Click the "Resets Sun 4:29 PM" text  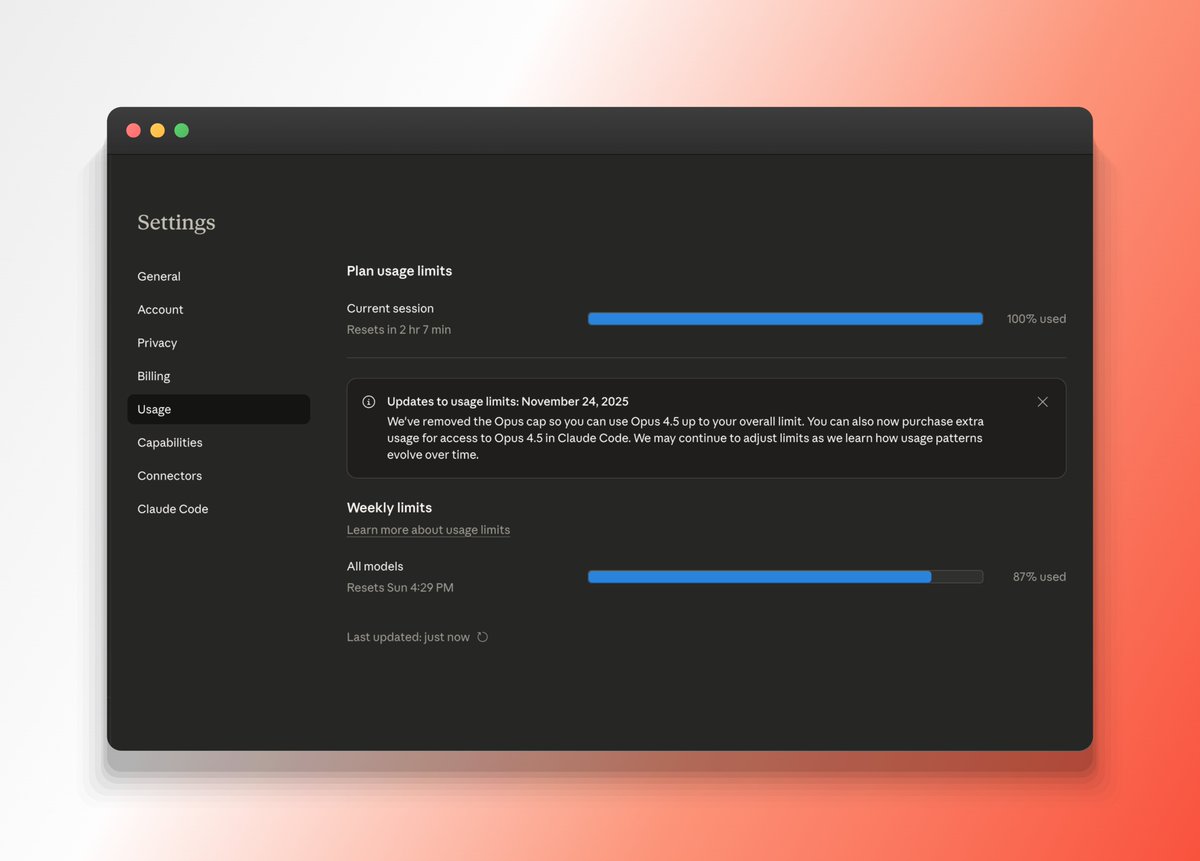coord(400,588)
